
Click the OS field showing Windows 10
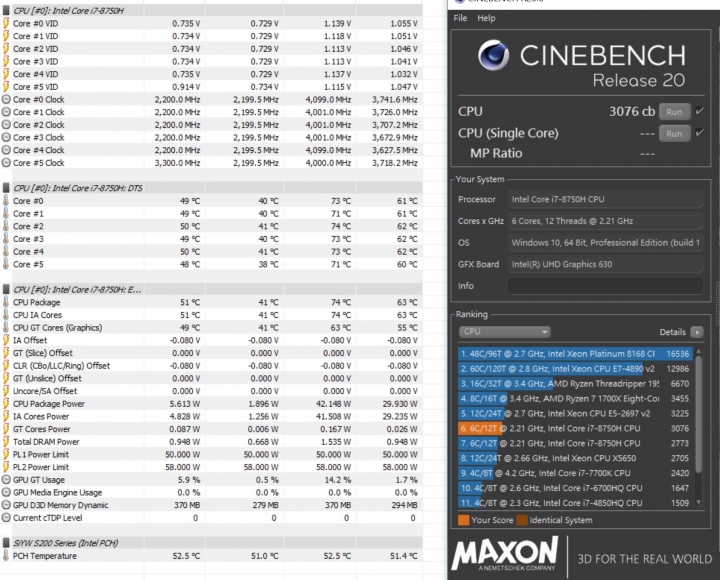pos(605,242)
